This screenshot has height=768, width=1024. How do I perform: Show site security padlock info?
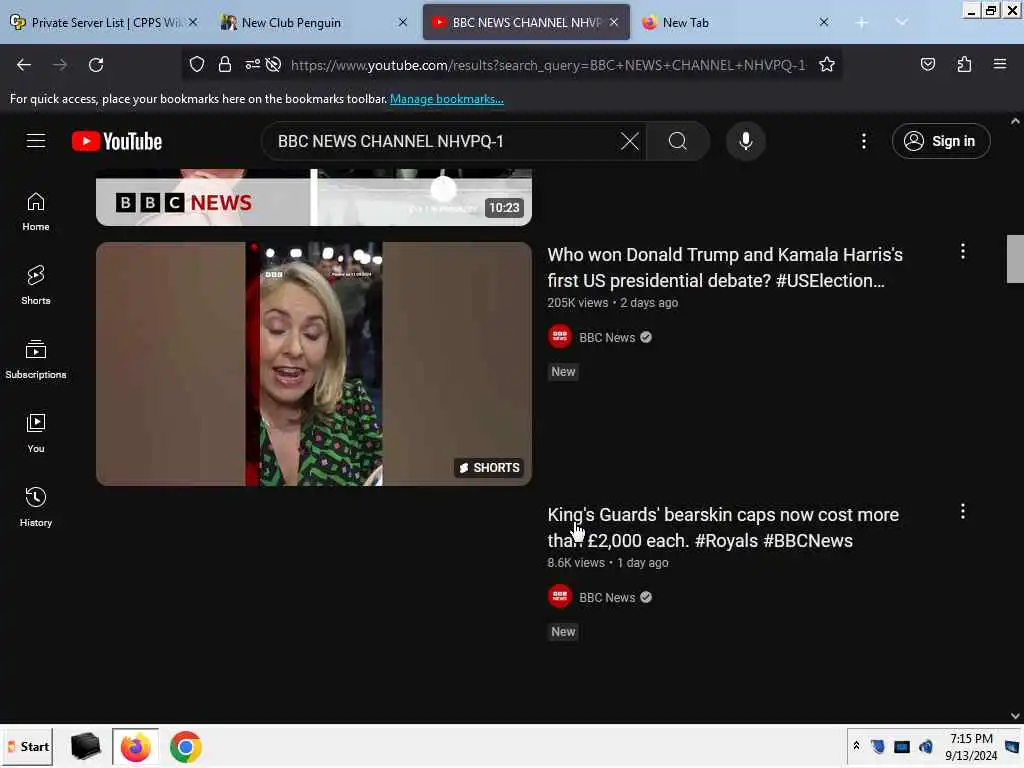coord(225,64)
